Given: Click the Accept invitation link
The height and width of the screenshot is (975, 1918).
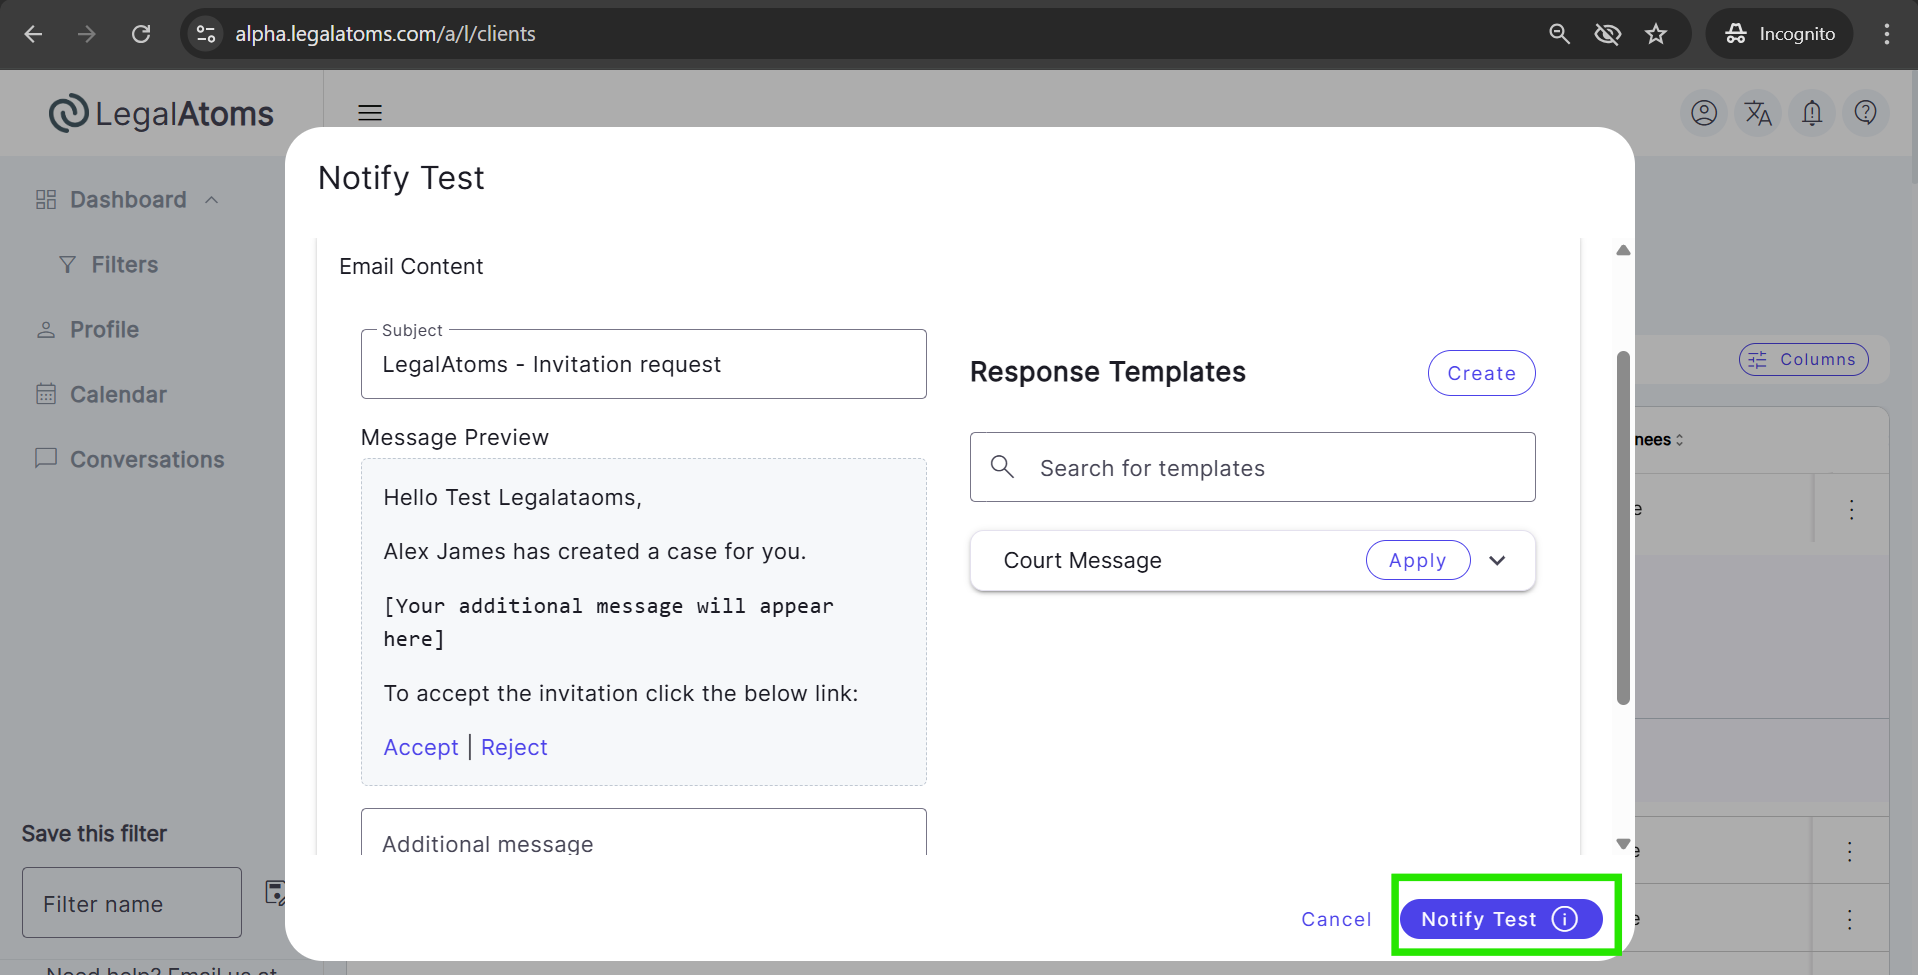Looking at the screenshot, I should coord(421,748).
